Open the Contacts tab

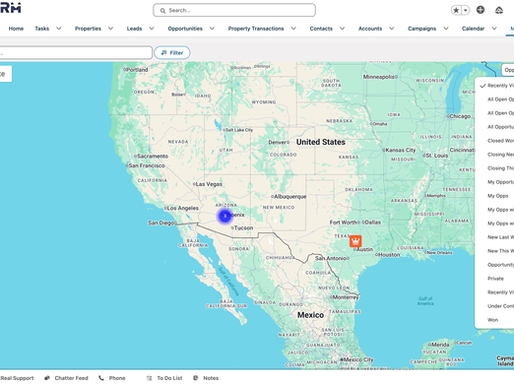[x=321, y=29]
